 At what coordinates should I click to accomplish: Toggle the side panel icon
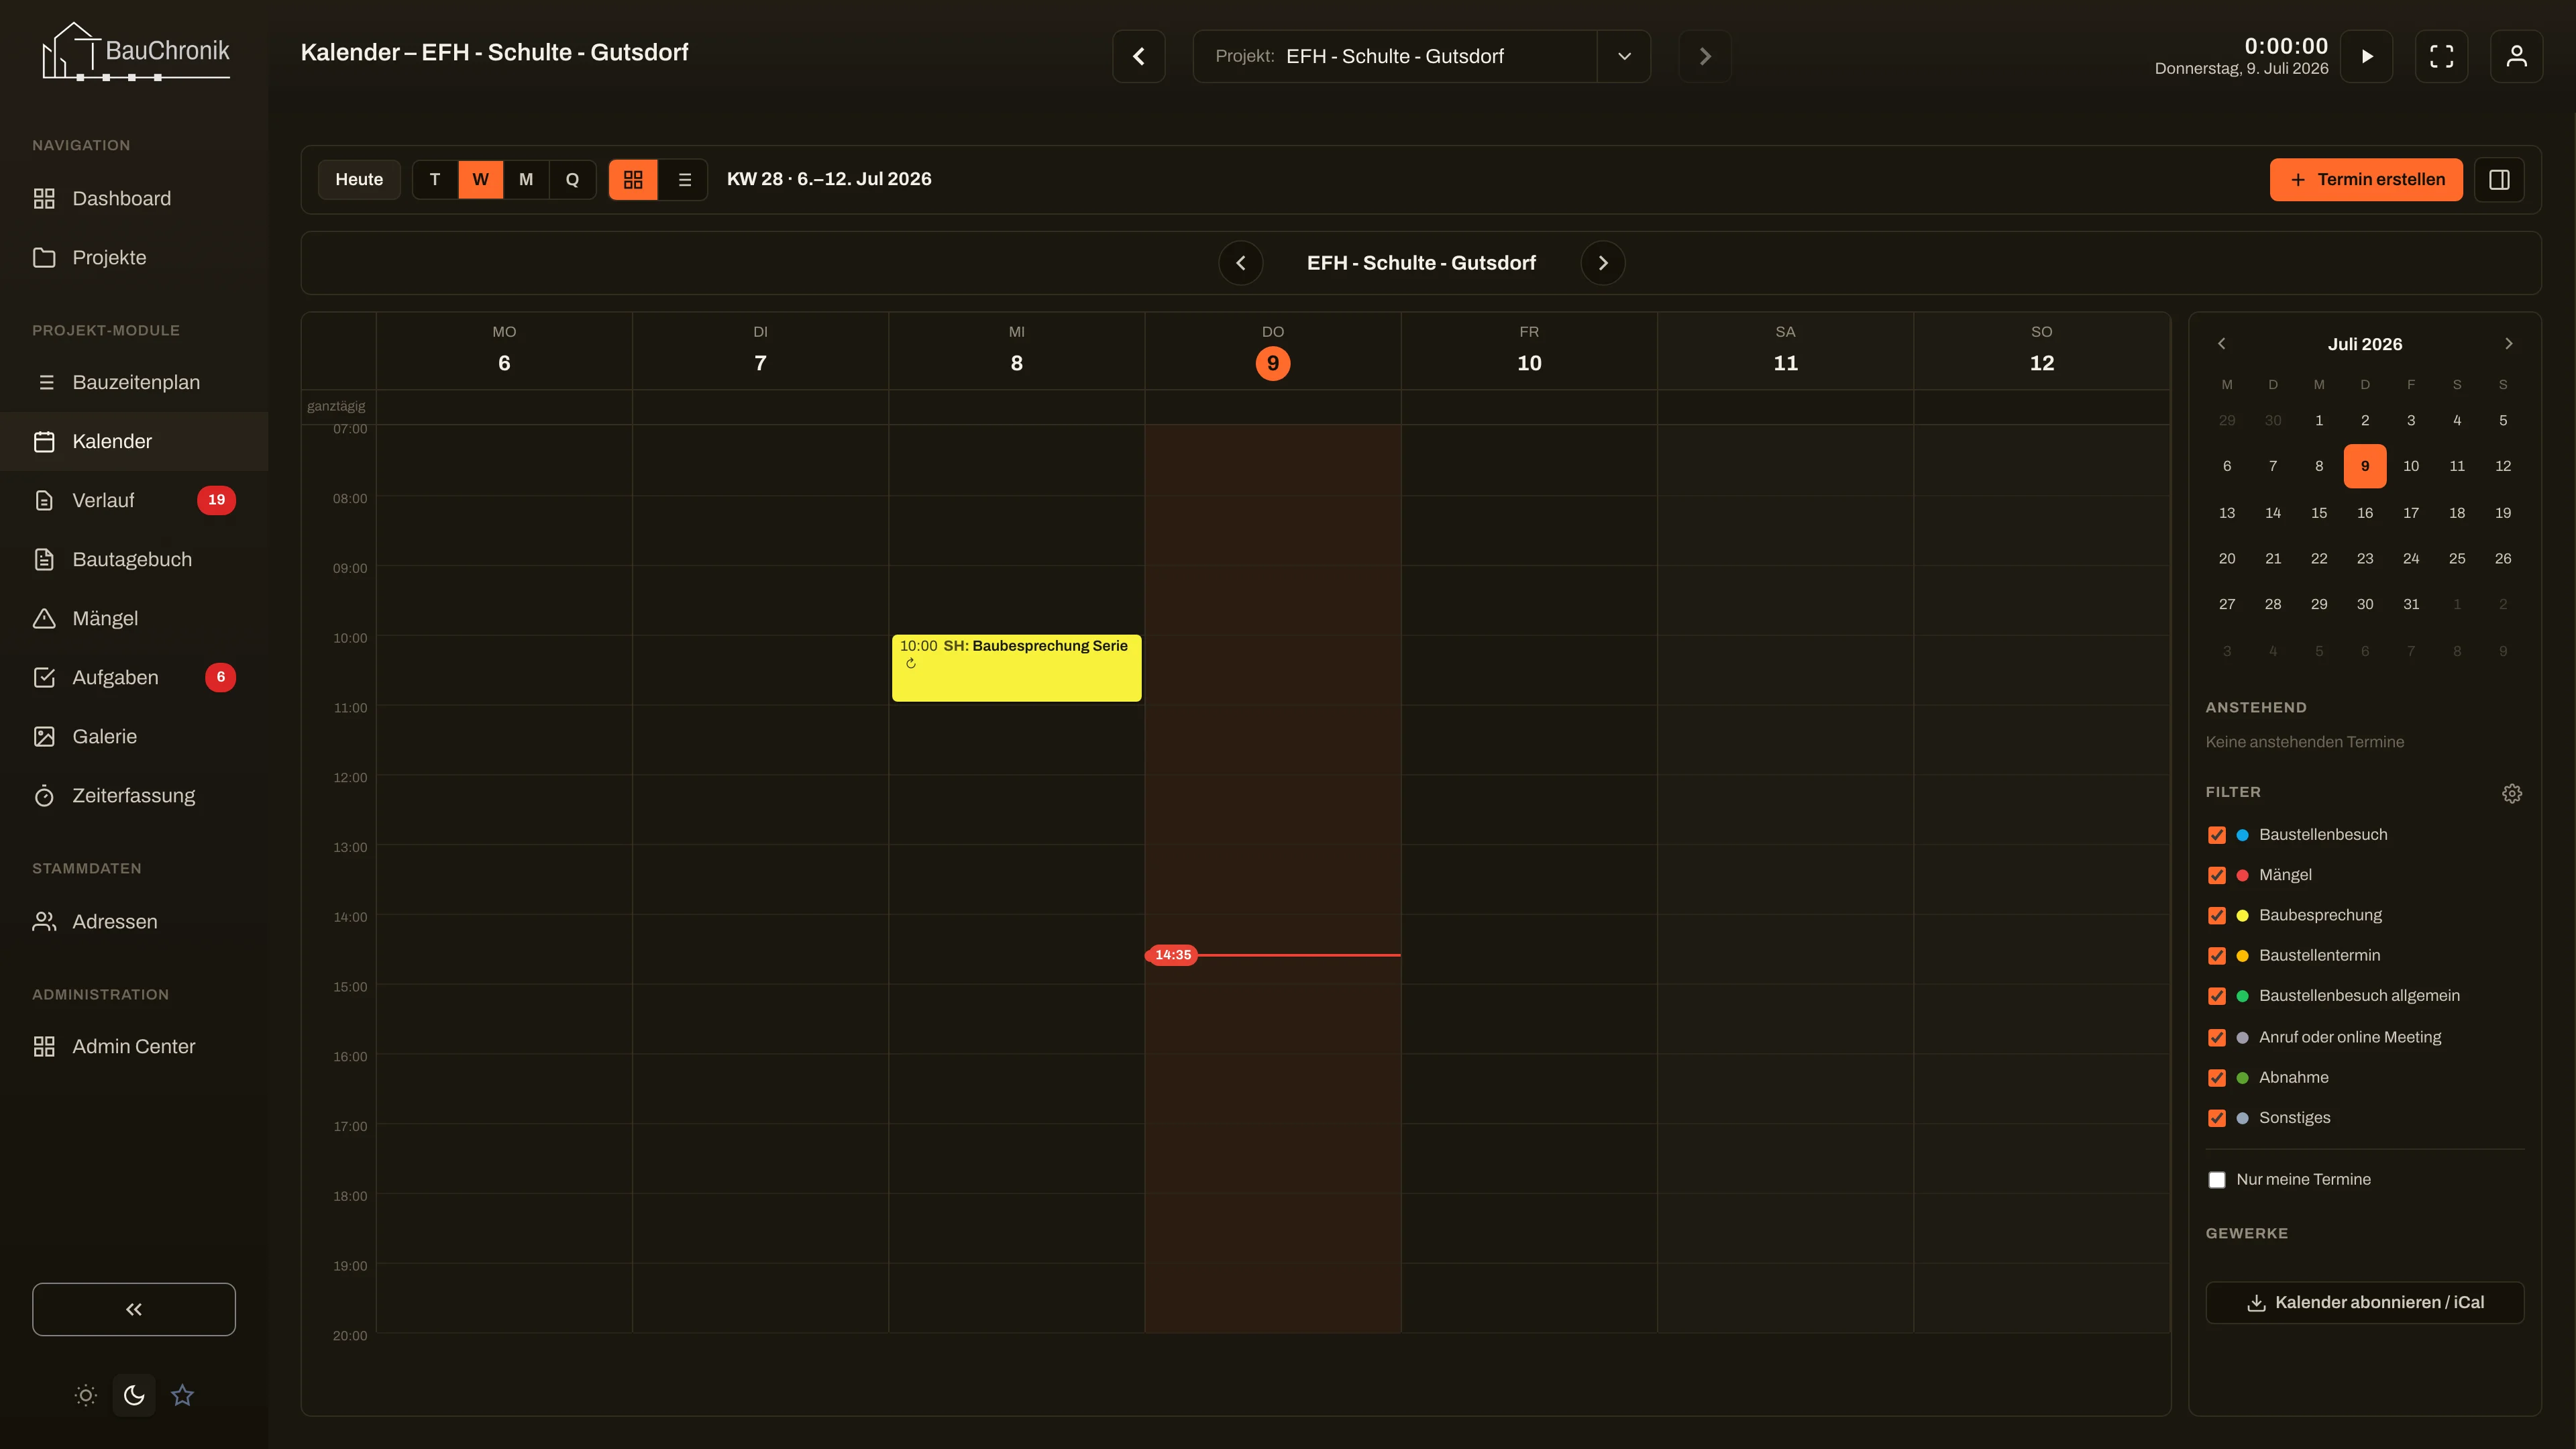pyautogui.click(x=2499, y=180)
